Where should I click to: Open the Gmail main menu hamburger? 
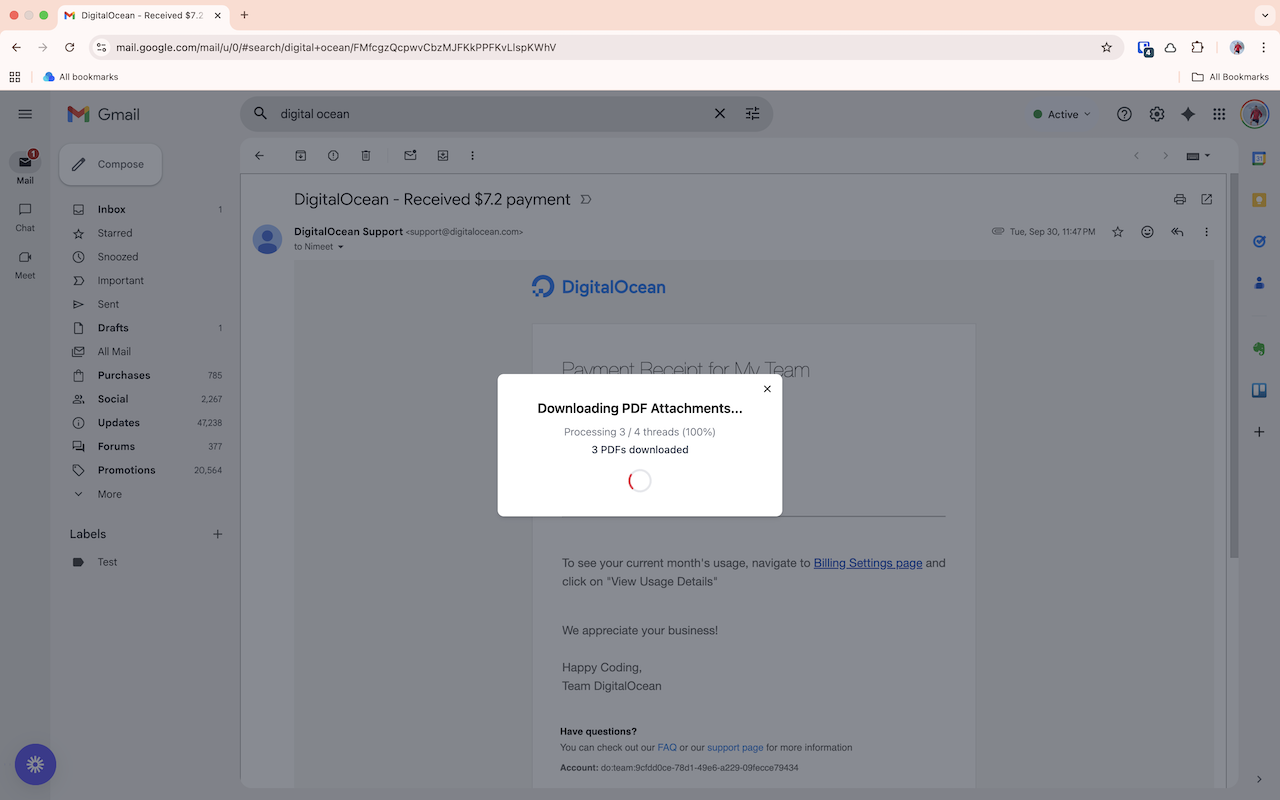tap(25, 114)
